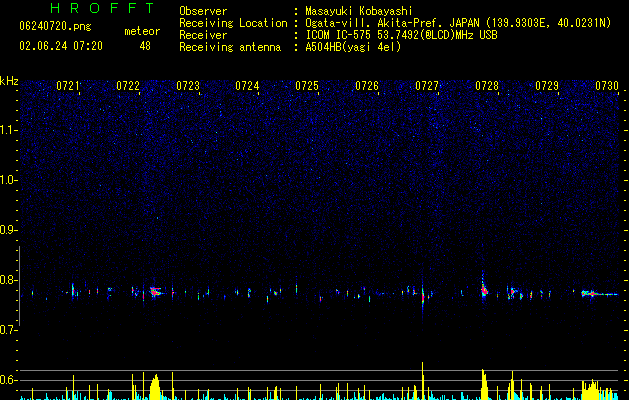The height and width of the screenshot is (400, 629).
Task: Click the 1.0 kHz axis label
Action: pos(9,180)
